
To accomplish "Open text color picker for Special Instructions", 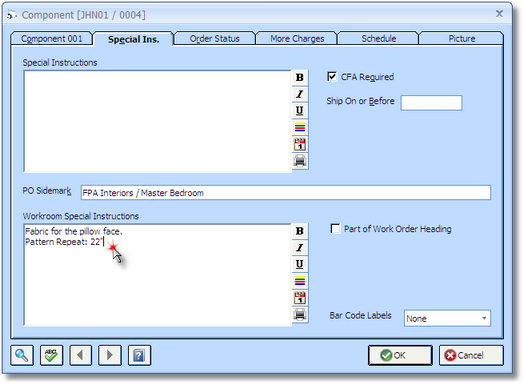I will pos(300,127).
